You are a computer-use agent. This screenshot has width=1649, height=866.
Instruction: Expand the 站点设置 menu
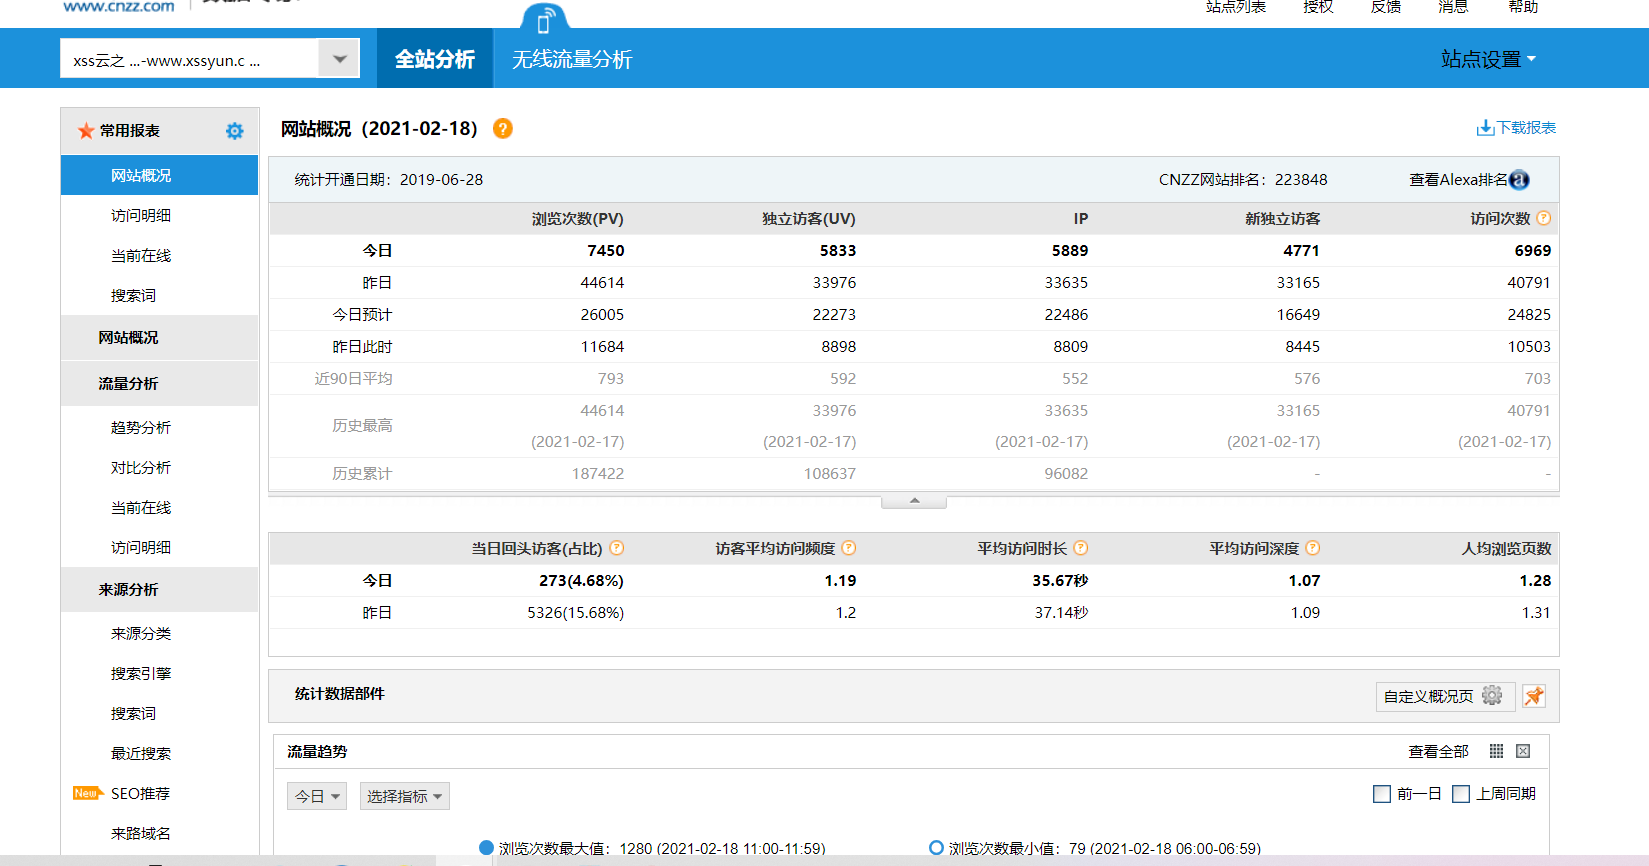[1488, 59]
